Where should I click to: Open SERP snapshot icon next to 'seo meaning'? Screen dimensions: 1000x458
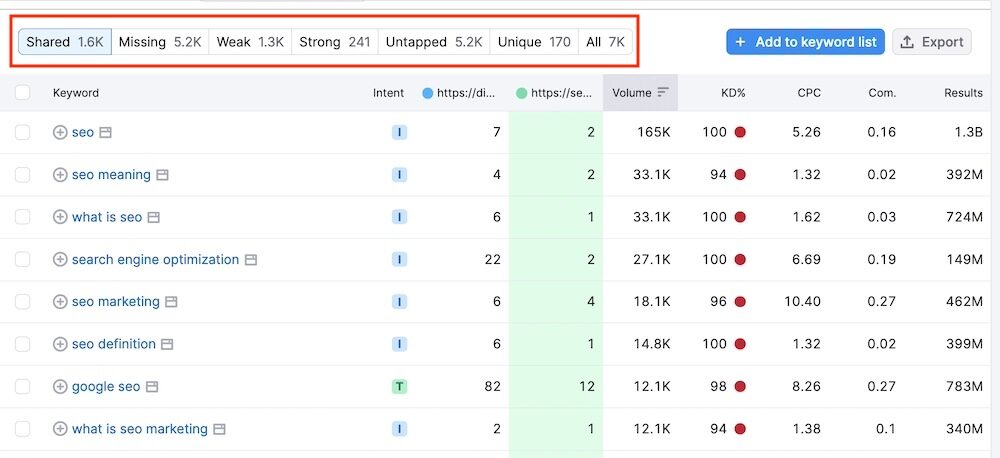(x=162, y=175)
